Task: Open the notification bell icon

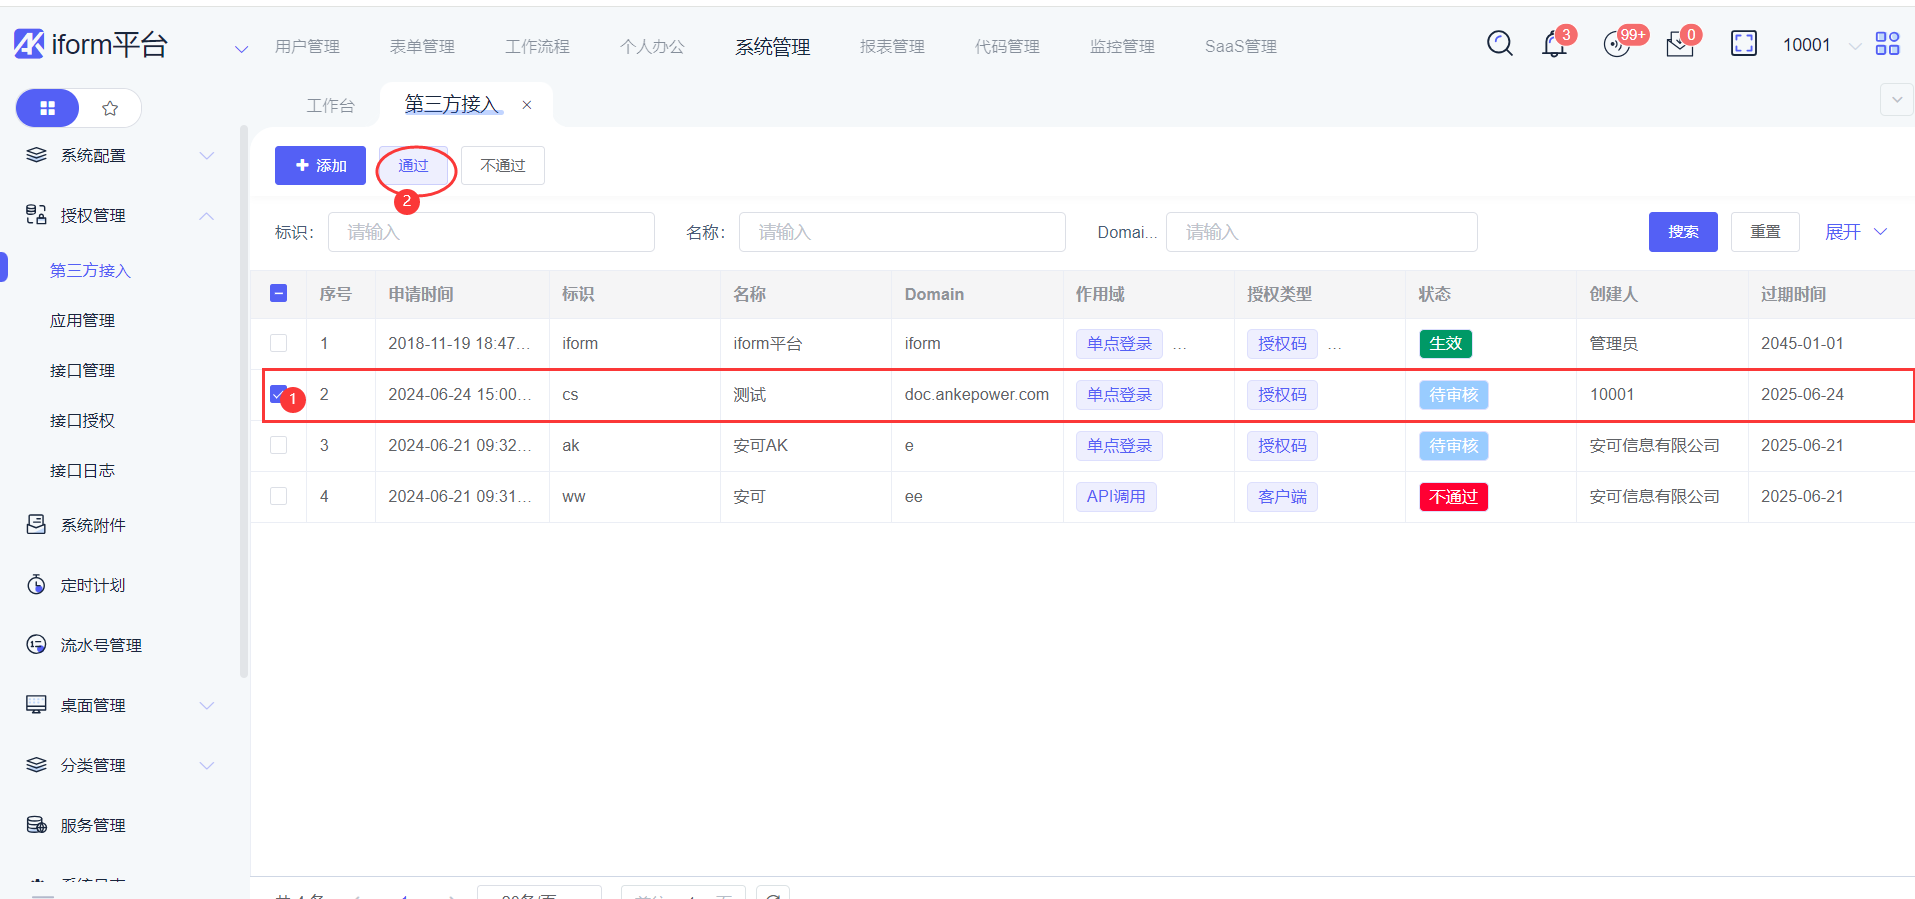Action: [x=1554, y=45]
